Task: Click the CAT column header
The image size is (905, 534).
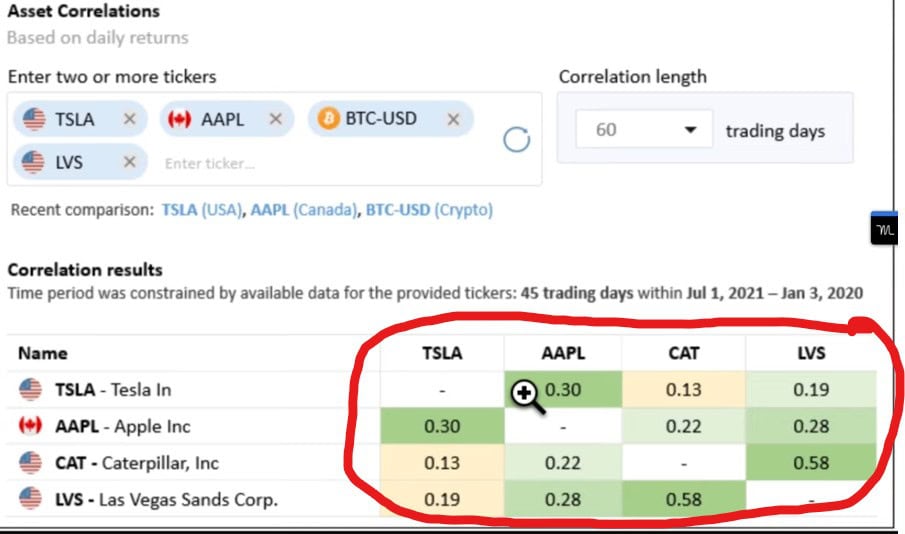Action: click(x=683, y=353)
